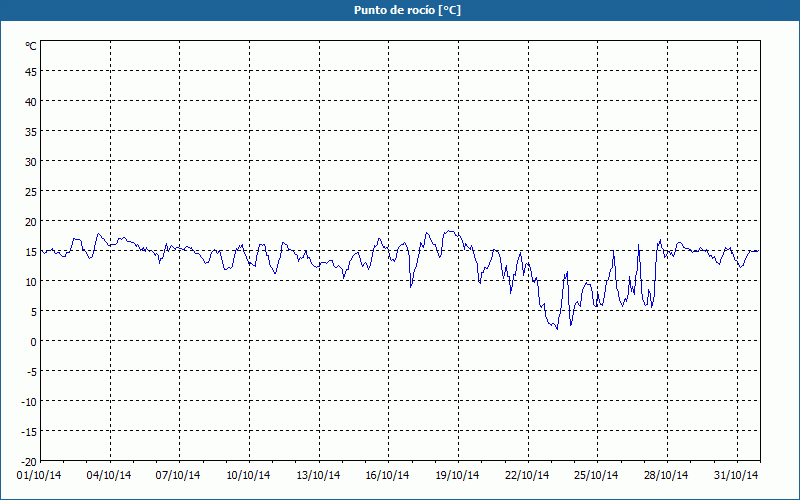Click the 45 value on the y-axis
This screenshot has height=500, width=800.
pyautogui.click(x=31, y=72)
